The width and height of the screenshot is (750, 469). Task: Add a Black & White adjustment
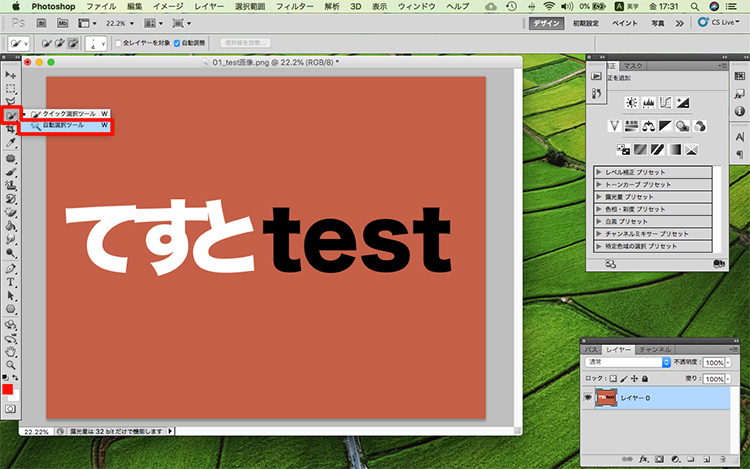pyautogui.click(x=665, y=126)
